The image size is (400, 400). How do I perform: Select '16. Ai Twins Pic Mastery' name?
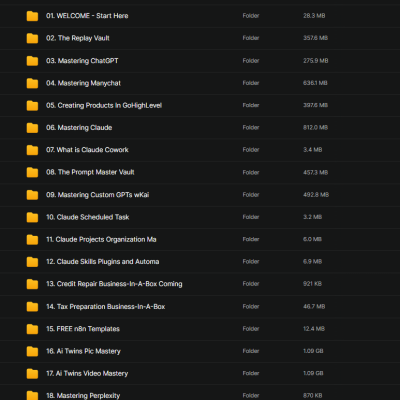point(83,351)
